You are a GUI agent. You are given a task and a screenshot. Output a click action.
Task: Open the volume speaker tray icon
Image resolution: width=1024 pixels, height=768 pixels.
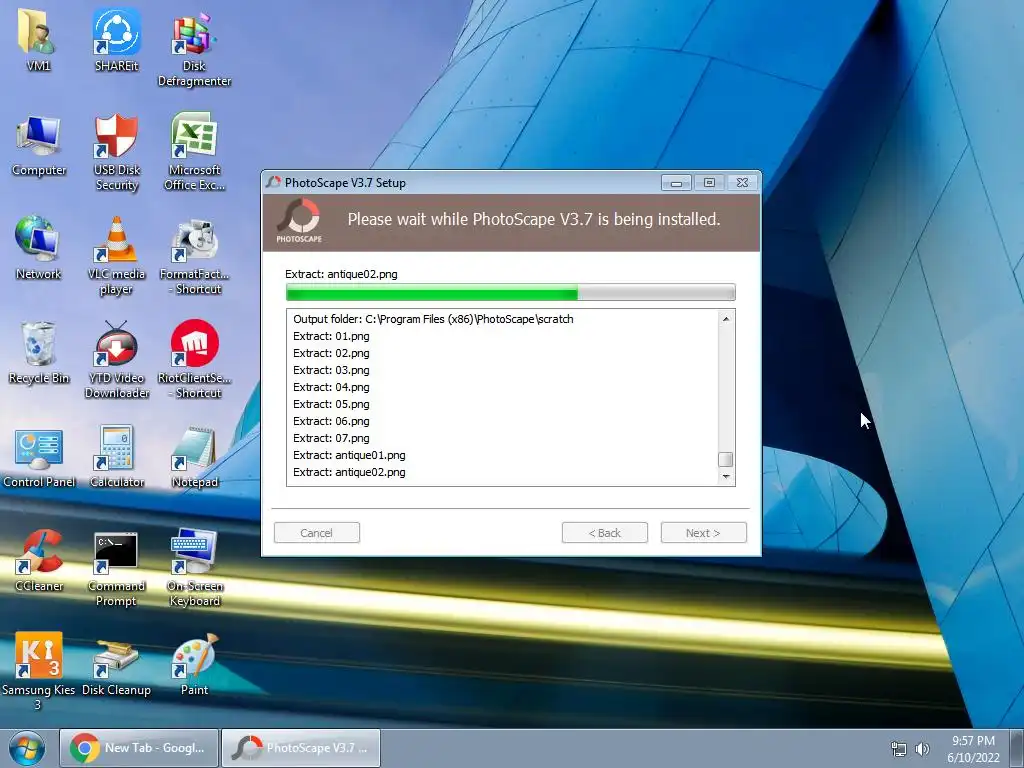[x=922, y=749]
